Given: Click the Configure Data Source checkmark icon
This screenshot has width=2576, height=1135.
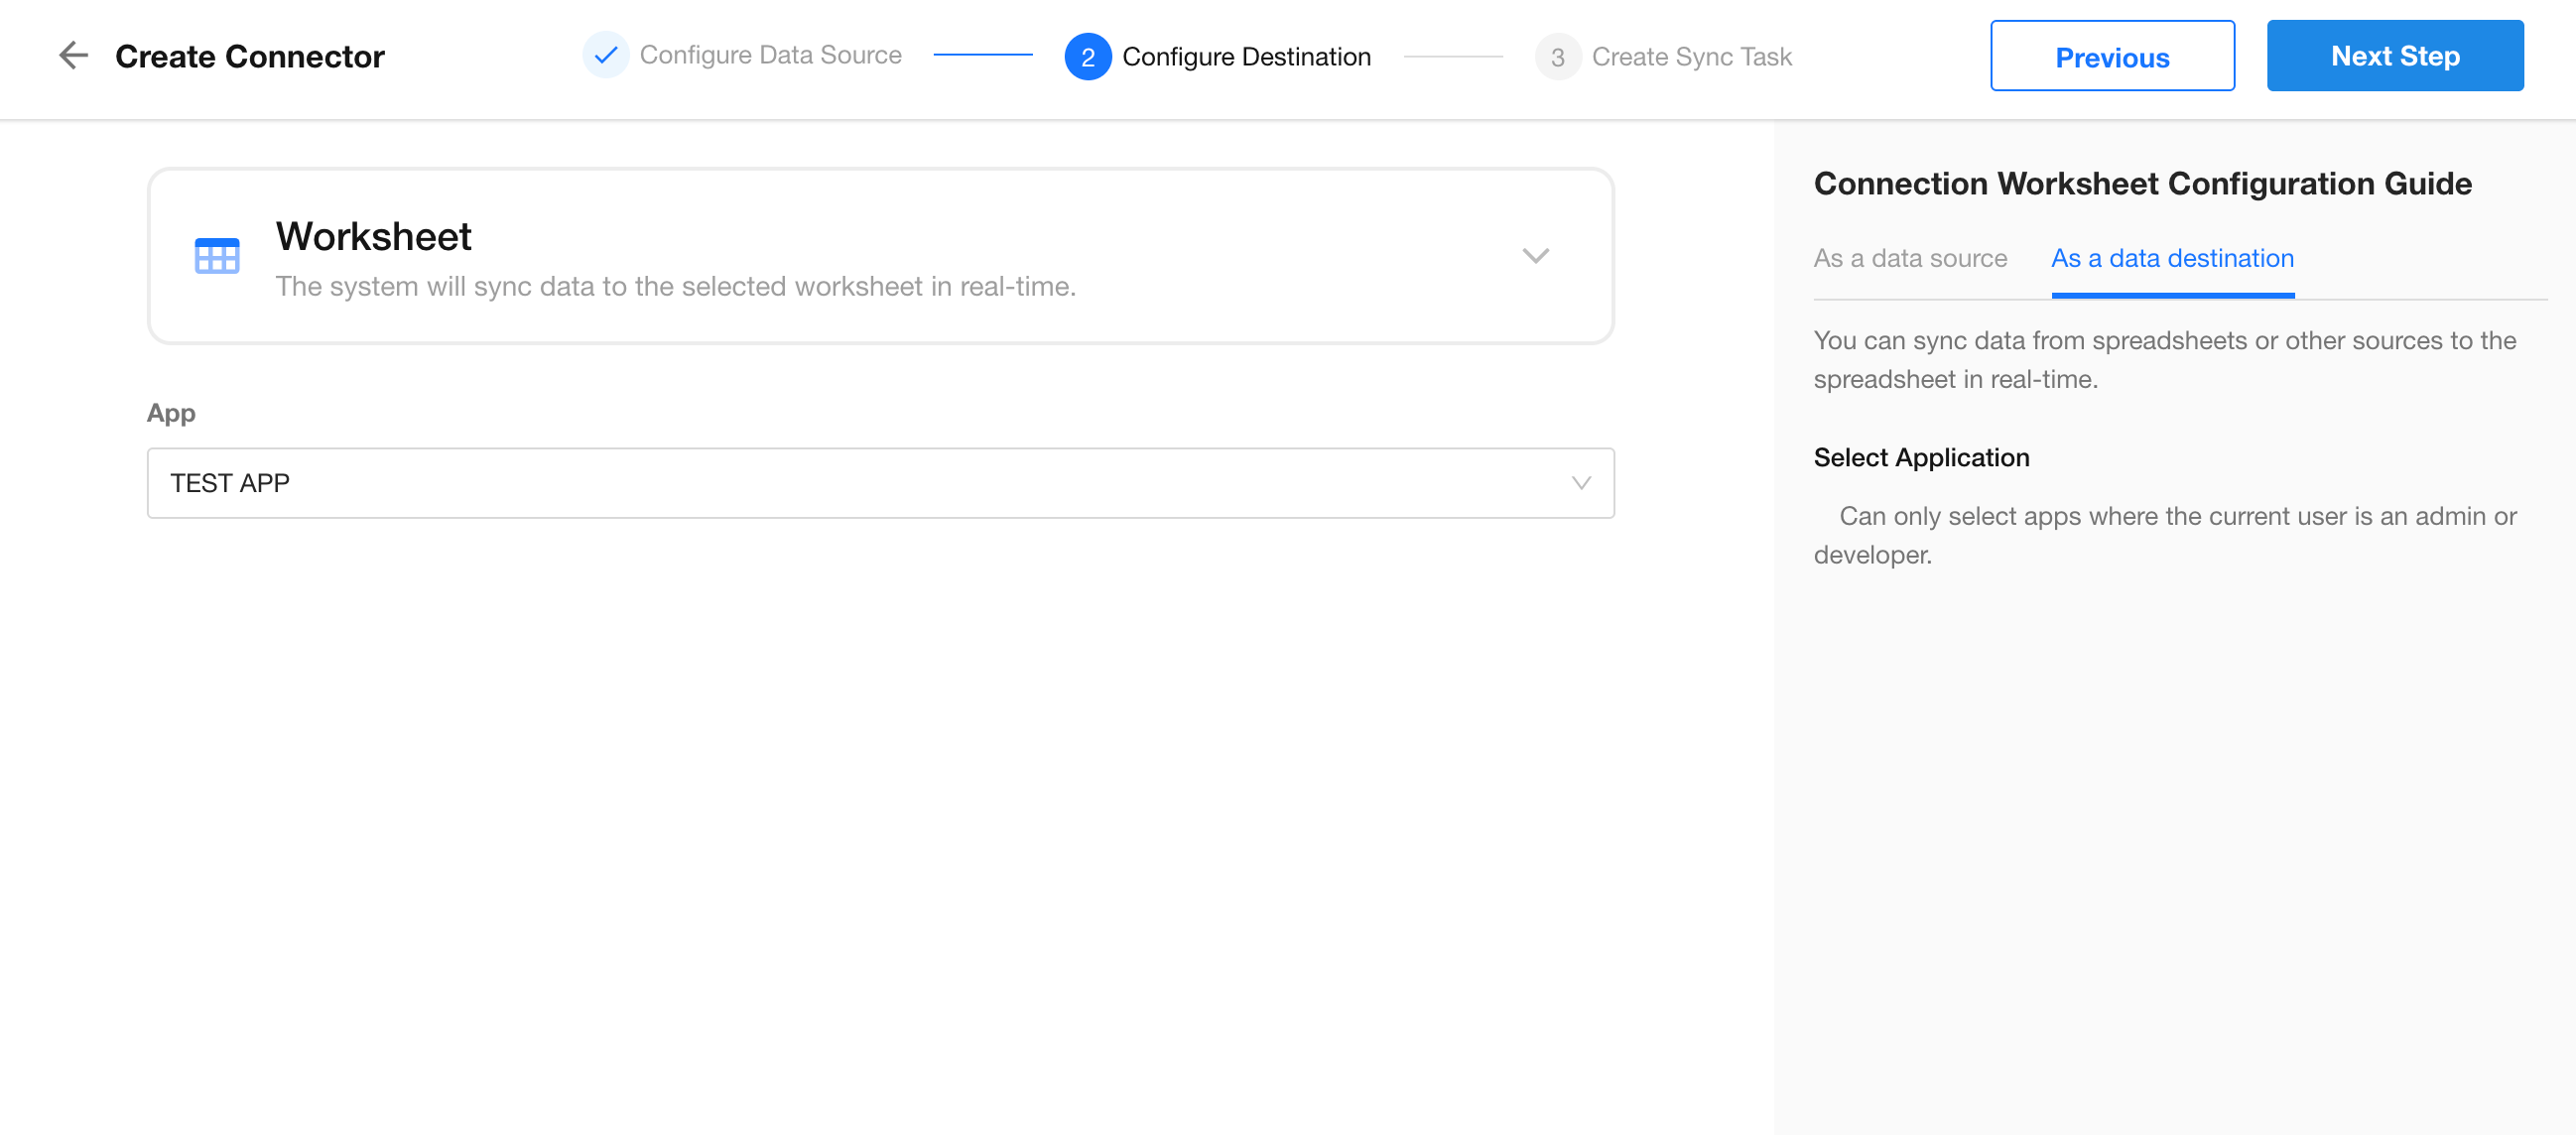Looking at the screenshot, I should 605,56.
